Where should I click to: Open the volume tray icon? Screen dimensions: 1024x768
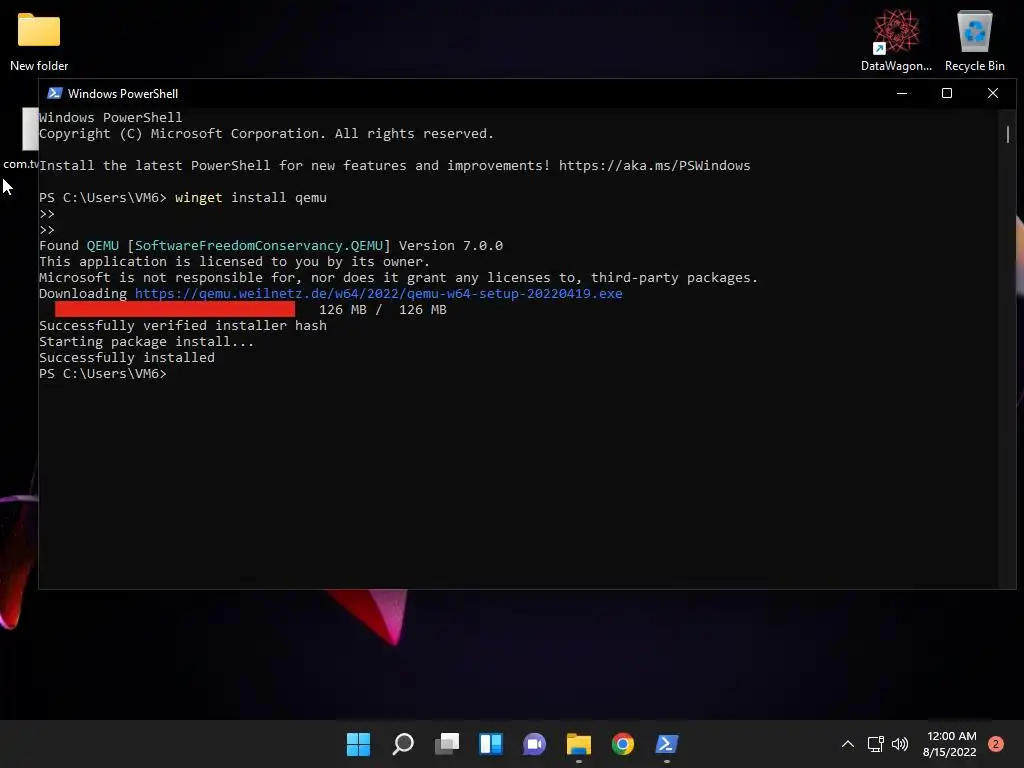(900, 744)
